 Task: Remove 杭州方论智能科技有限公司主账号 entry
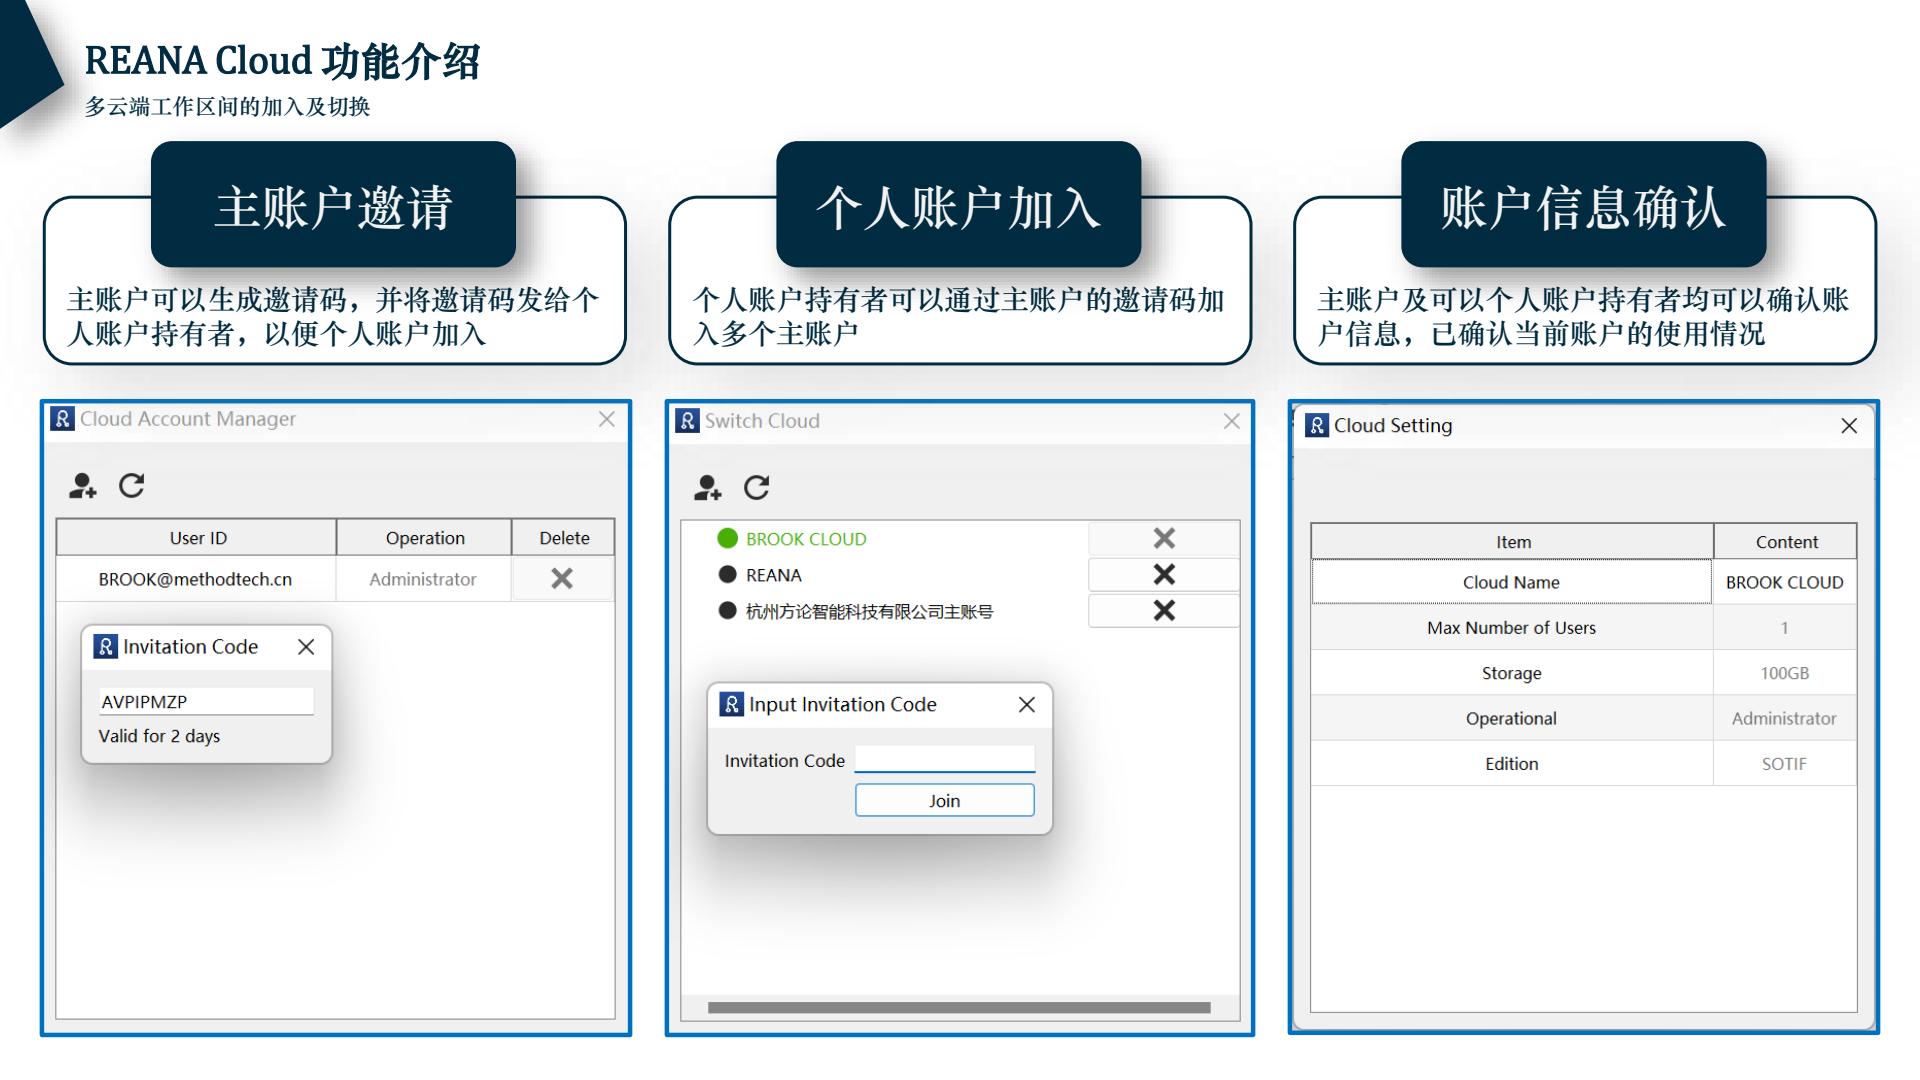(1163, 611)
